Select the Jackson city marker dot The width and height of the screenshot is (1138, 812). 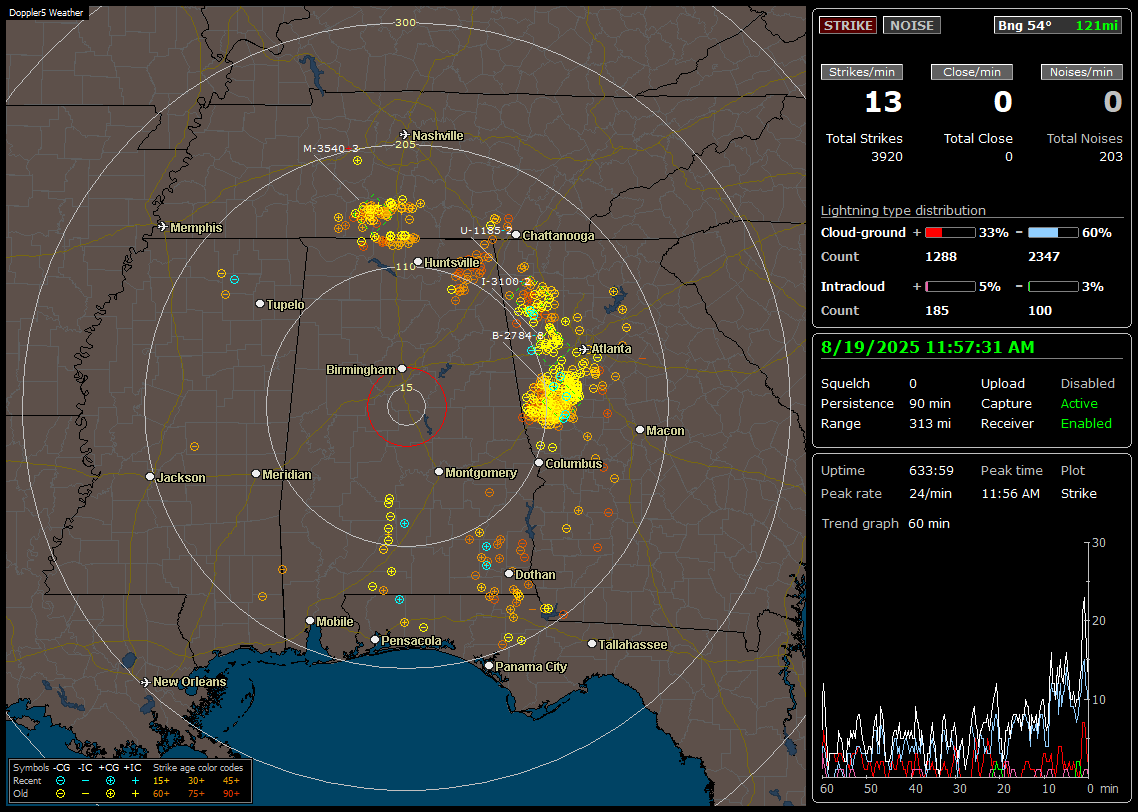pos(150,477)
